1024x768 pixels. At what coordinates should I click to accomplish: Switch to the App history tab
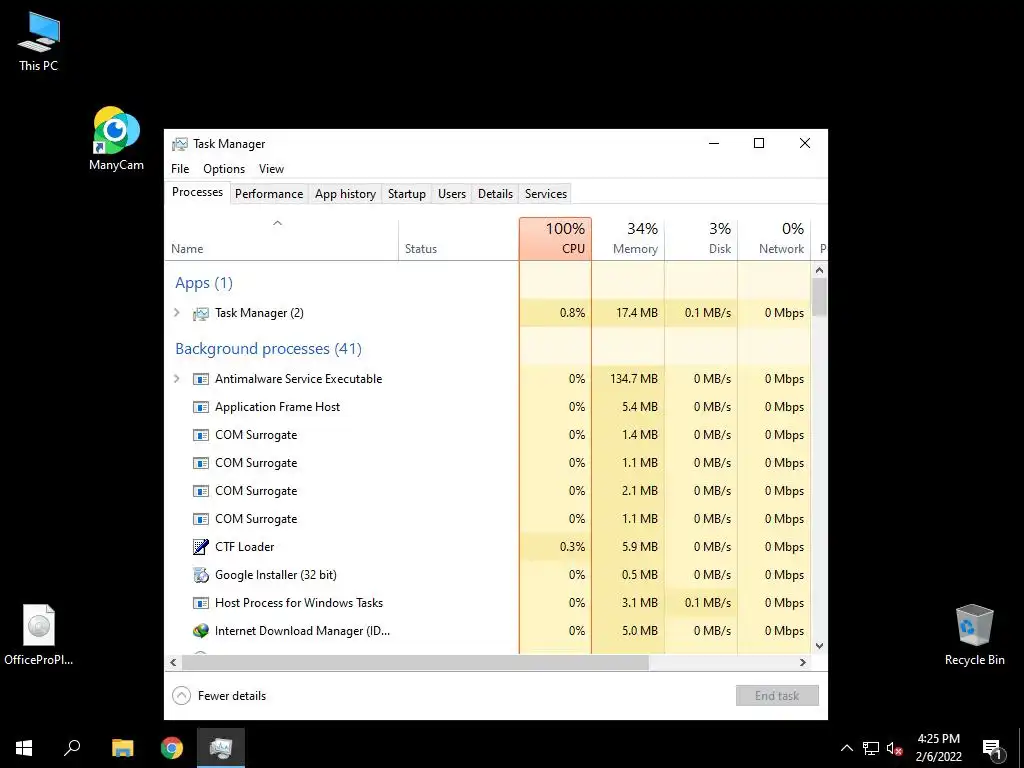pos(345,194)
